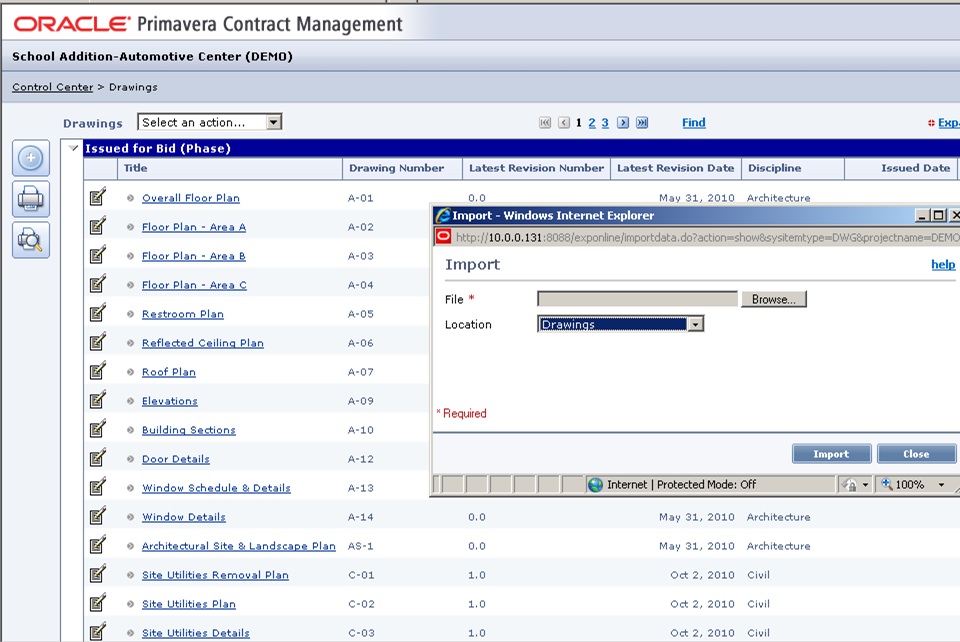Click the Browse... button for file
Screen dimensions: 960x642
[x=773, y=299]
